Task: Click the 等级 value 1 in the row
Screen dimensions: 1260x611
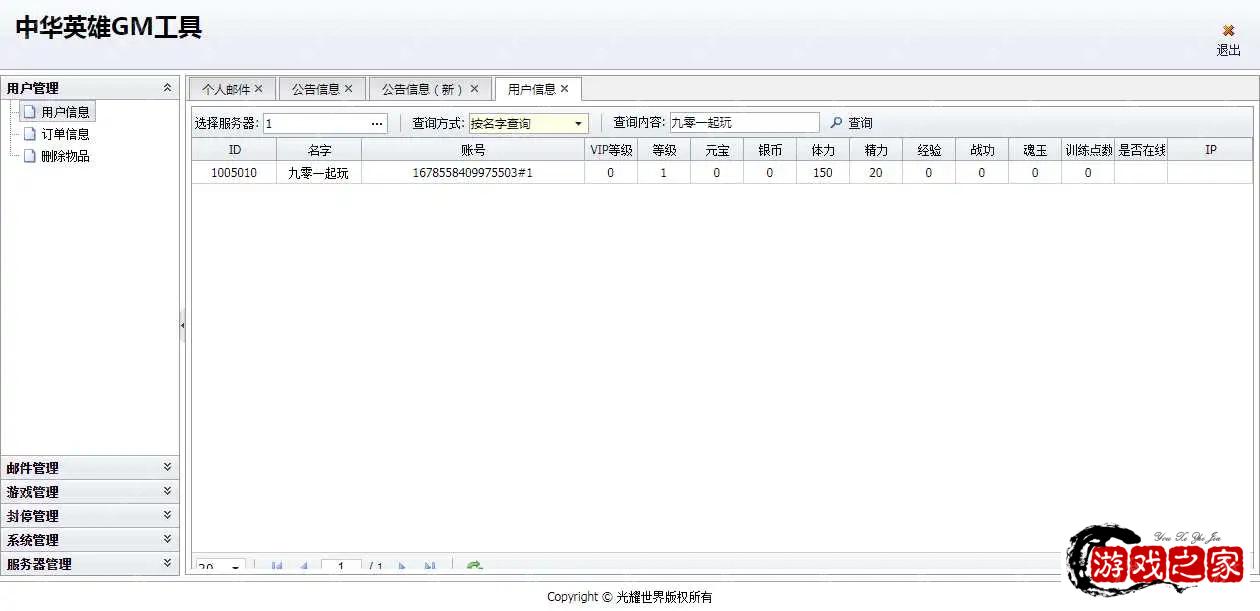Action: click(664, 172)
